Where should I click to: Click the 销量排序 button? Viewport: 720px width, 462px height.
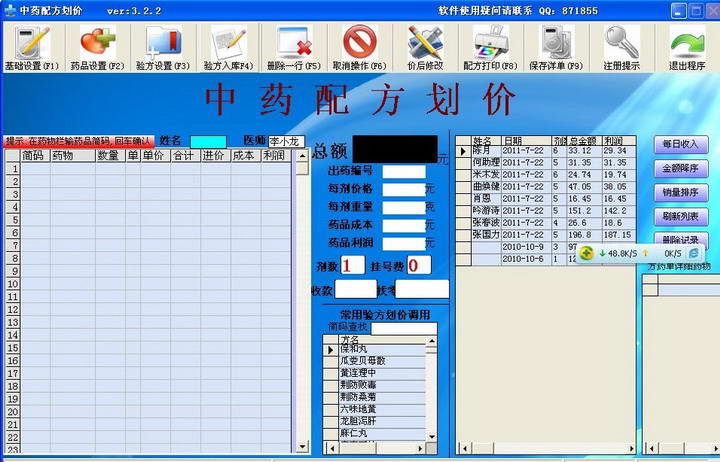681,192
